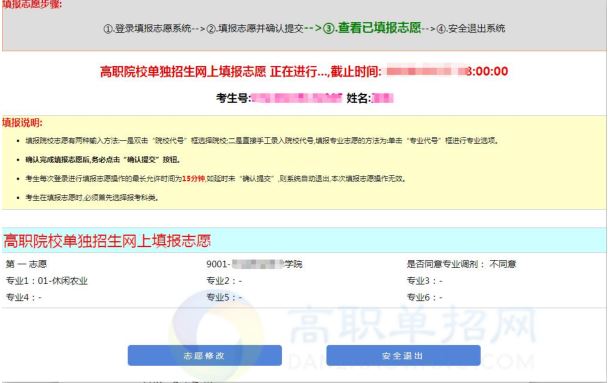Click 是否同意专业调剂：不同意 text
This screenshot has height=383, width=608.
coord(461,264)
